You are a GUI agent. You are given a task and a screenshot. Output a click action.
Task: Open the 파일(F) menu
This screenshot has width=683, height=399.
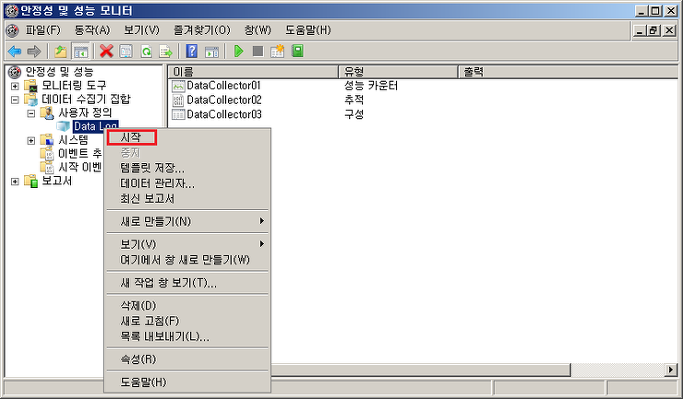point(43,30)
